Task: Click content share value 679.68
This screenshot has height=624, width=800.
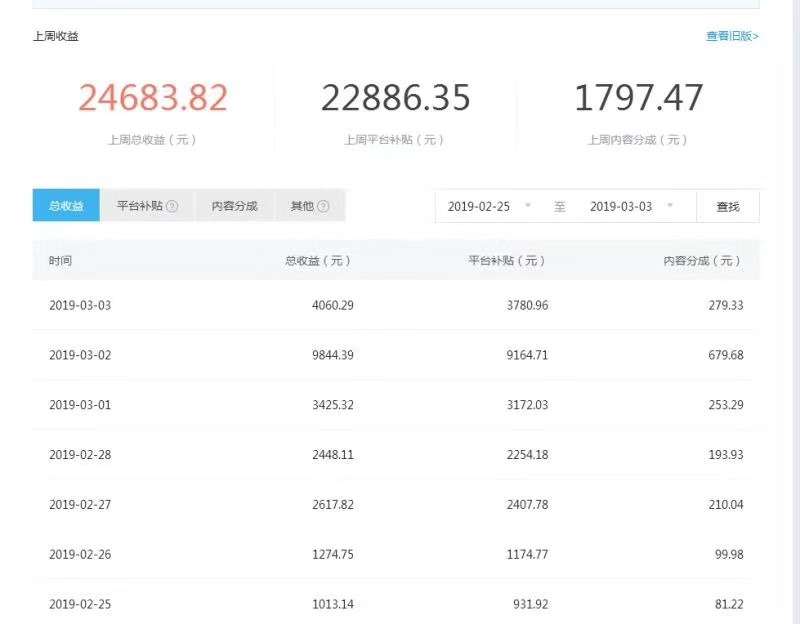Action: [726, 355]
